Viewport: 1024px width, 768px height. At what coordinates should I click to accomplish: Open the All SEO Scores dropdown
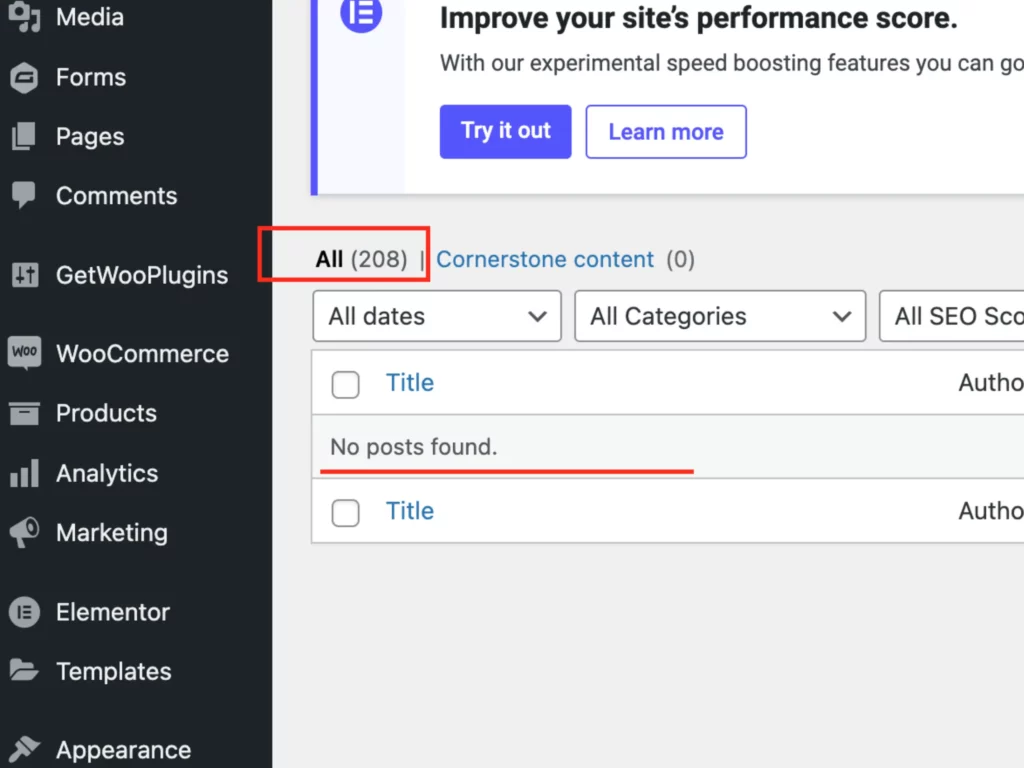(x=952, y=316)
